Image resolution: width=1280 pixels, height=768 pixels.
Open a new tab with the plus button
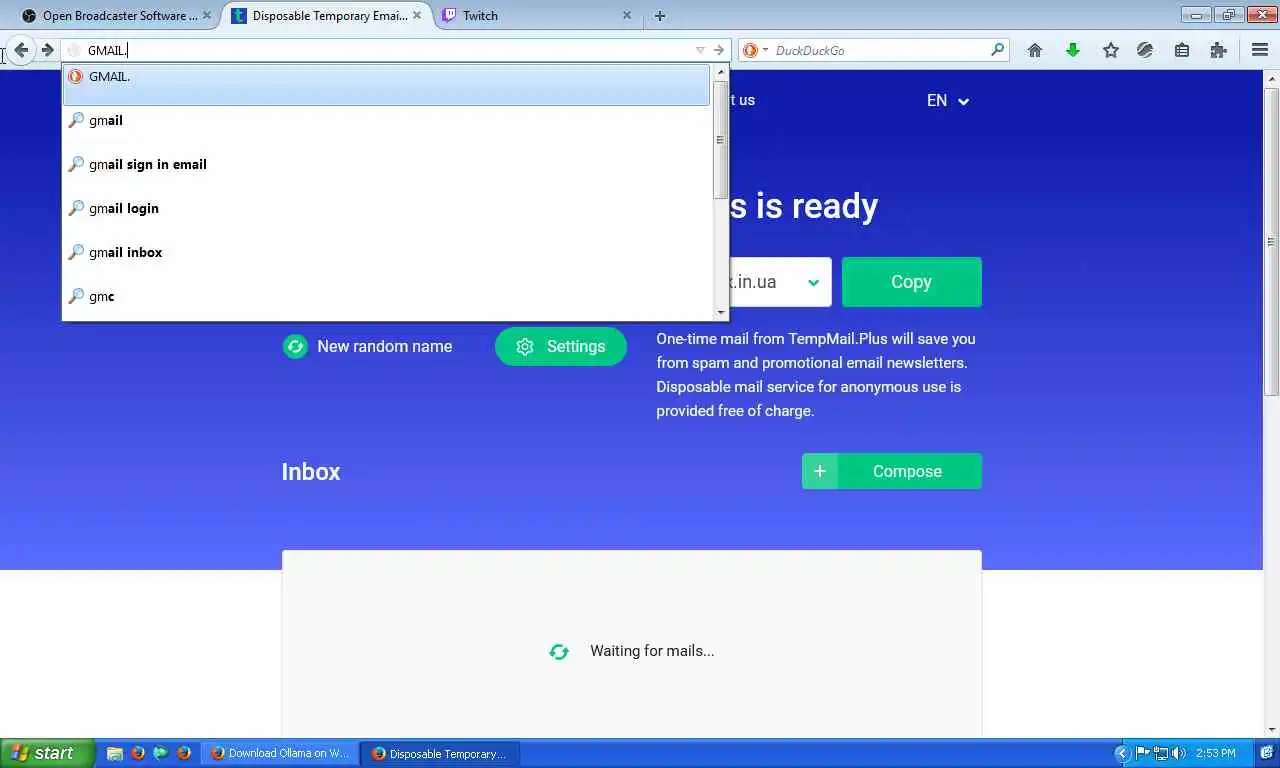pyautogui.click(x=660, y=15)
